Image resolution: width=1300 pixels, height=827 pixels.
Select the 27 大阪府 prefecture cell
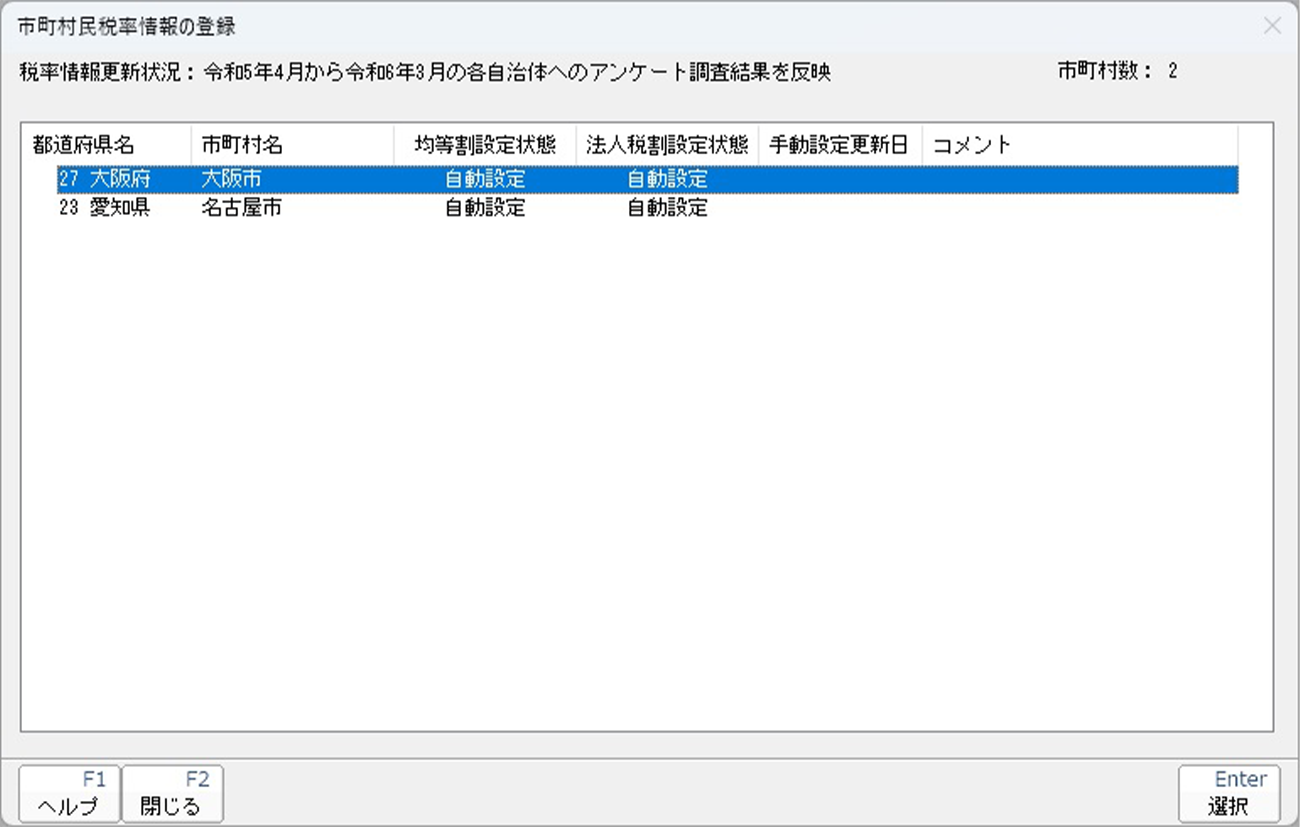click(x=105, y=180)
